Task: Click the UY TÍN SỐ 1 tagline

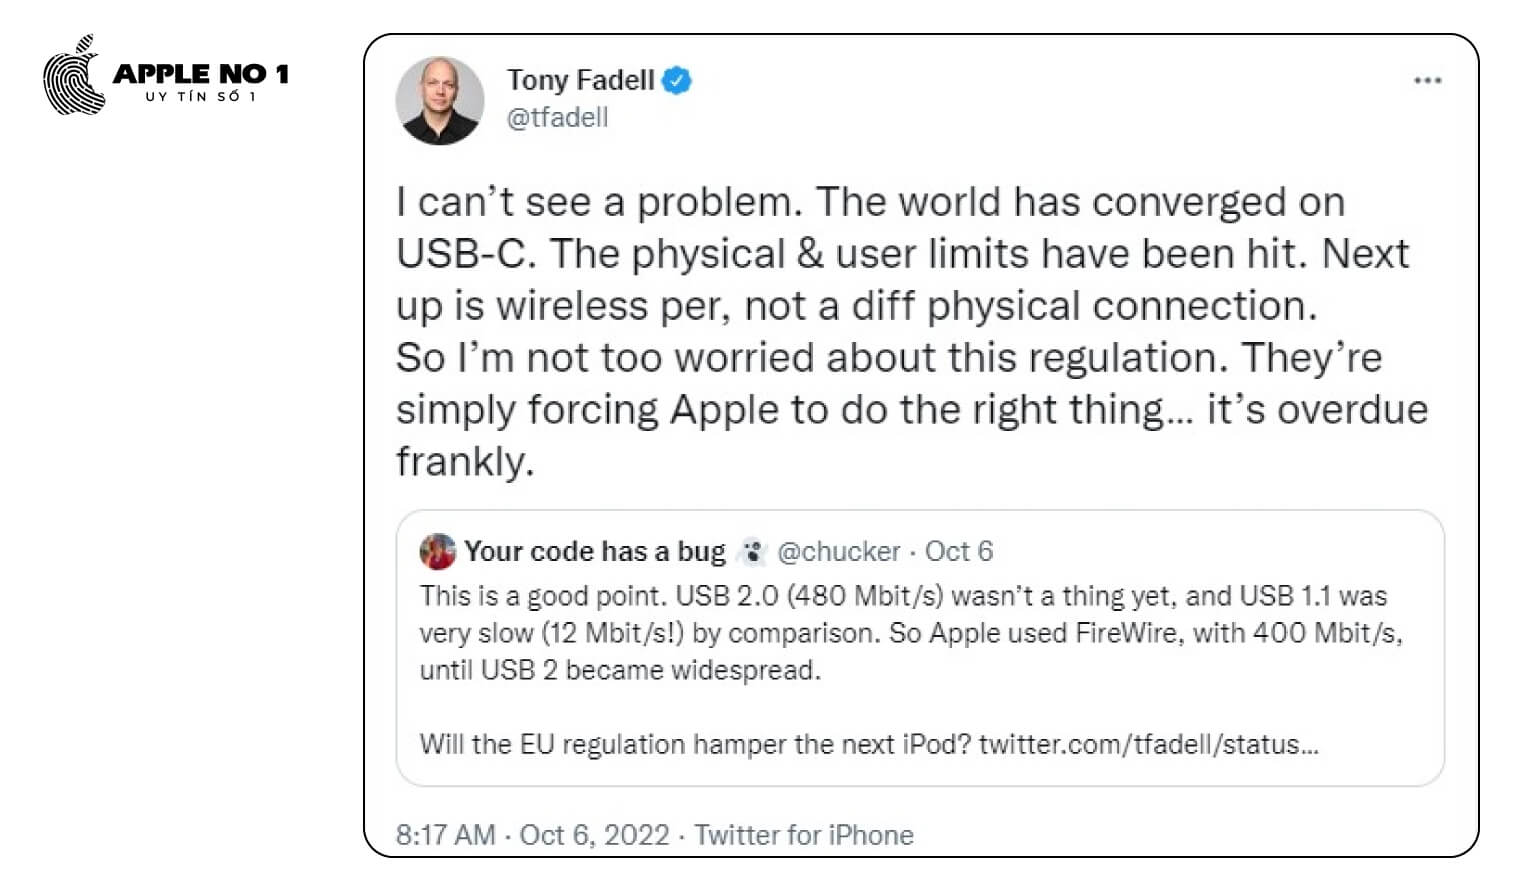Action: coord(201,97)
